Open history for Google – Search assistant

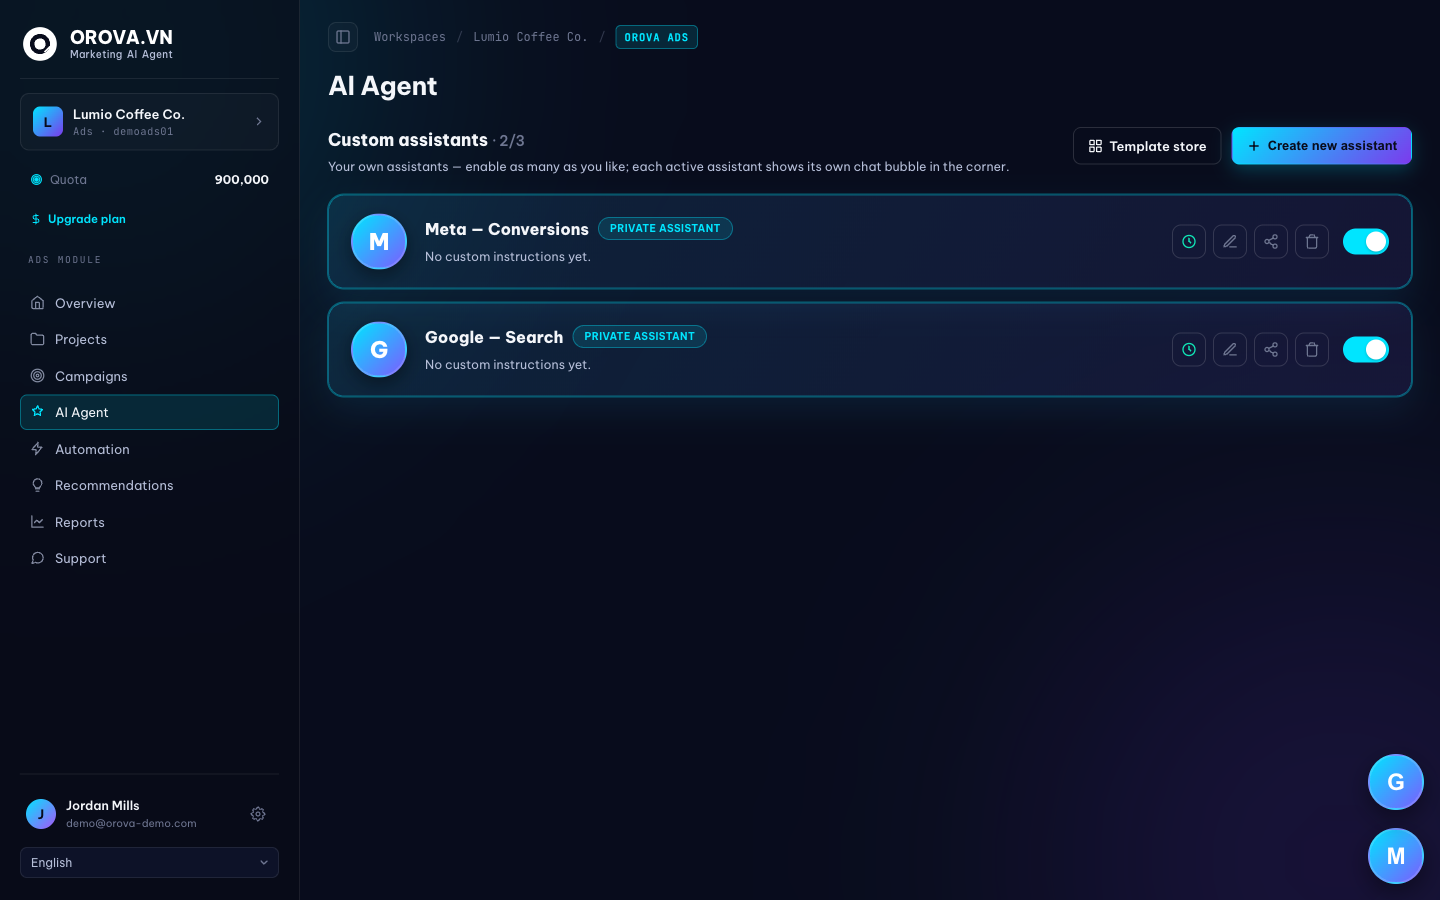(x=1189, y=349)
